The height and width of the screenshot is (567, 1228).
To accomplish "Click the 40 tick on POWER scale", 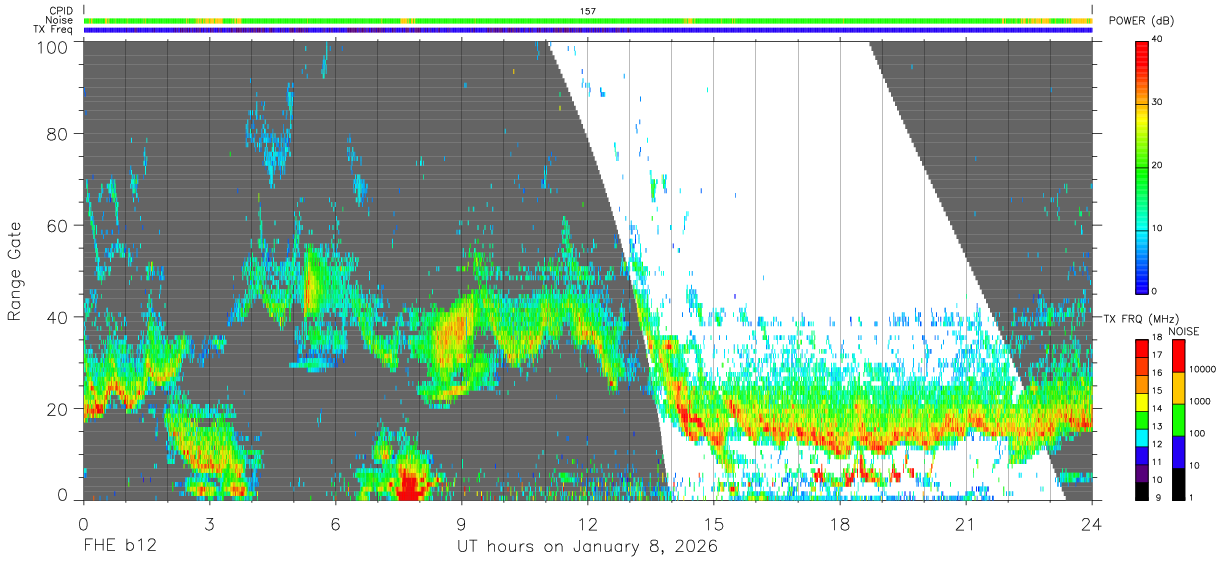I will point(1158,40).
